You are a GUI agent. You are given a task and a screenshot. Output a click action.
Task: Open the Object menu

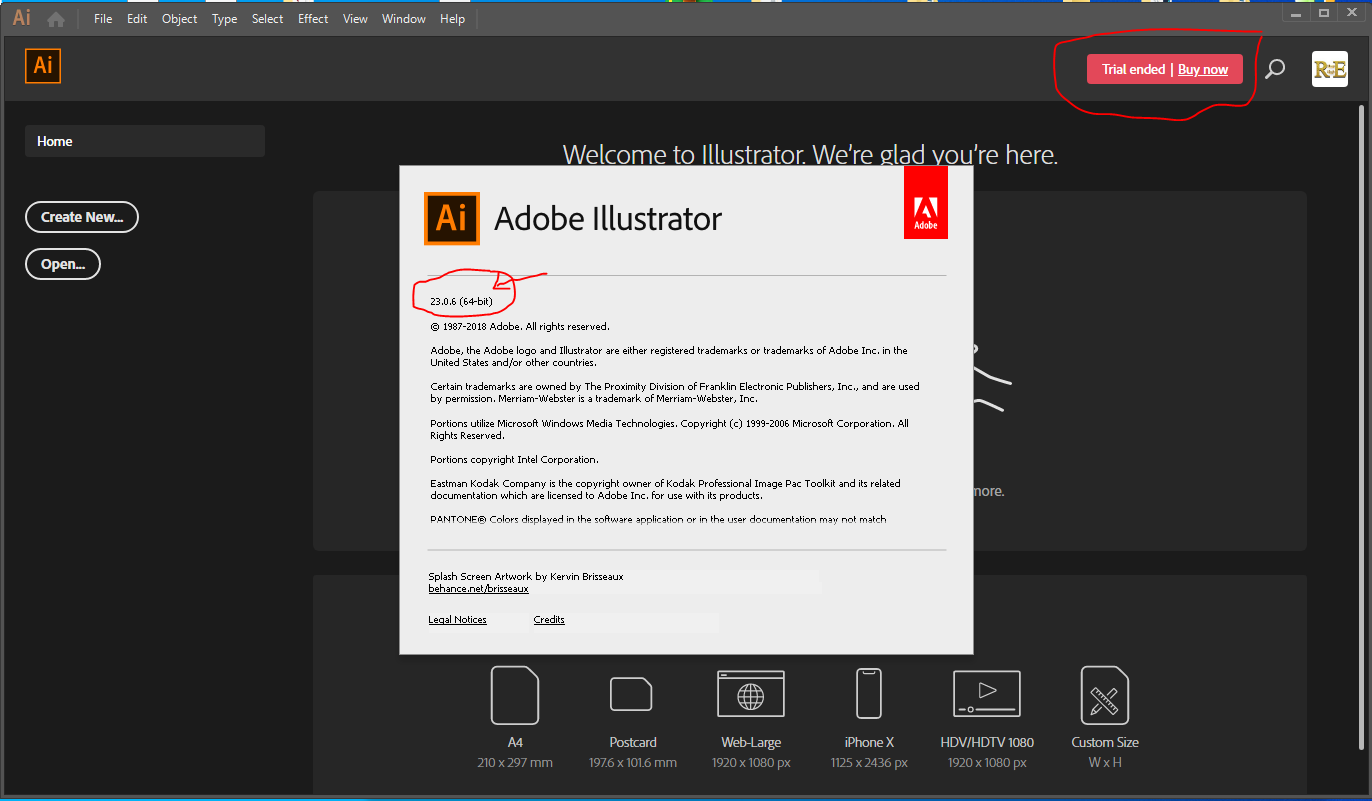tap(180, 19)
